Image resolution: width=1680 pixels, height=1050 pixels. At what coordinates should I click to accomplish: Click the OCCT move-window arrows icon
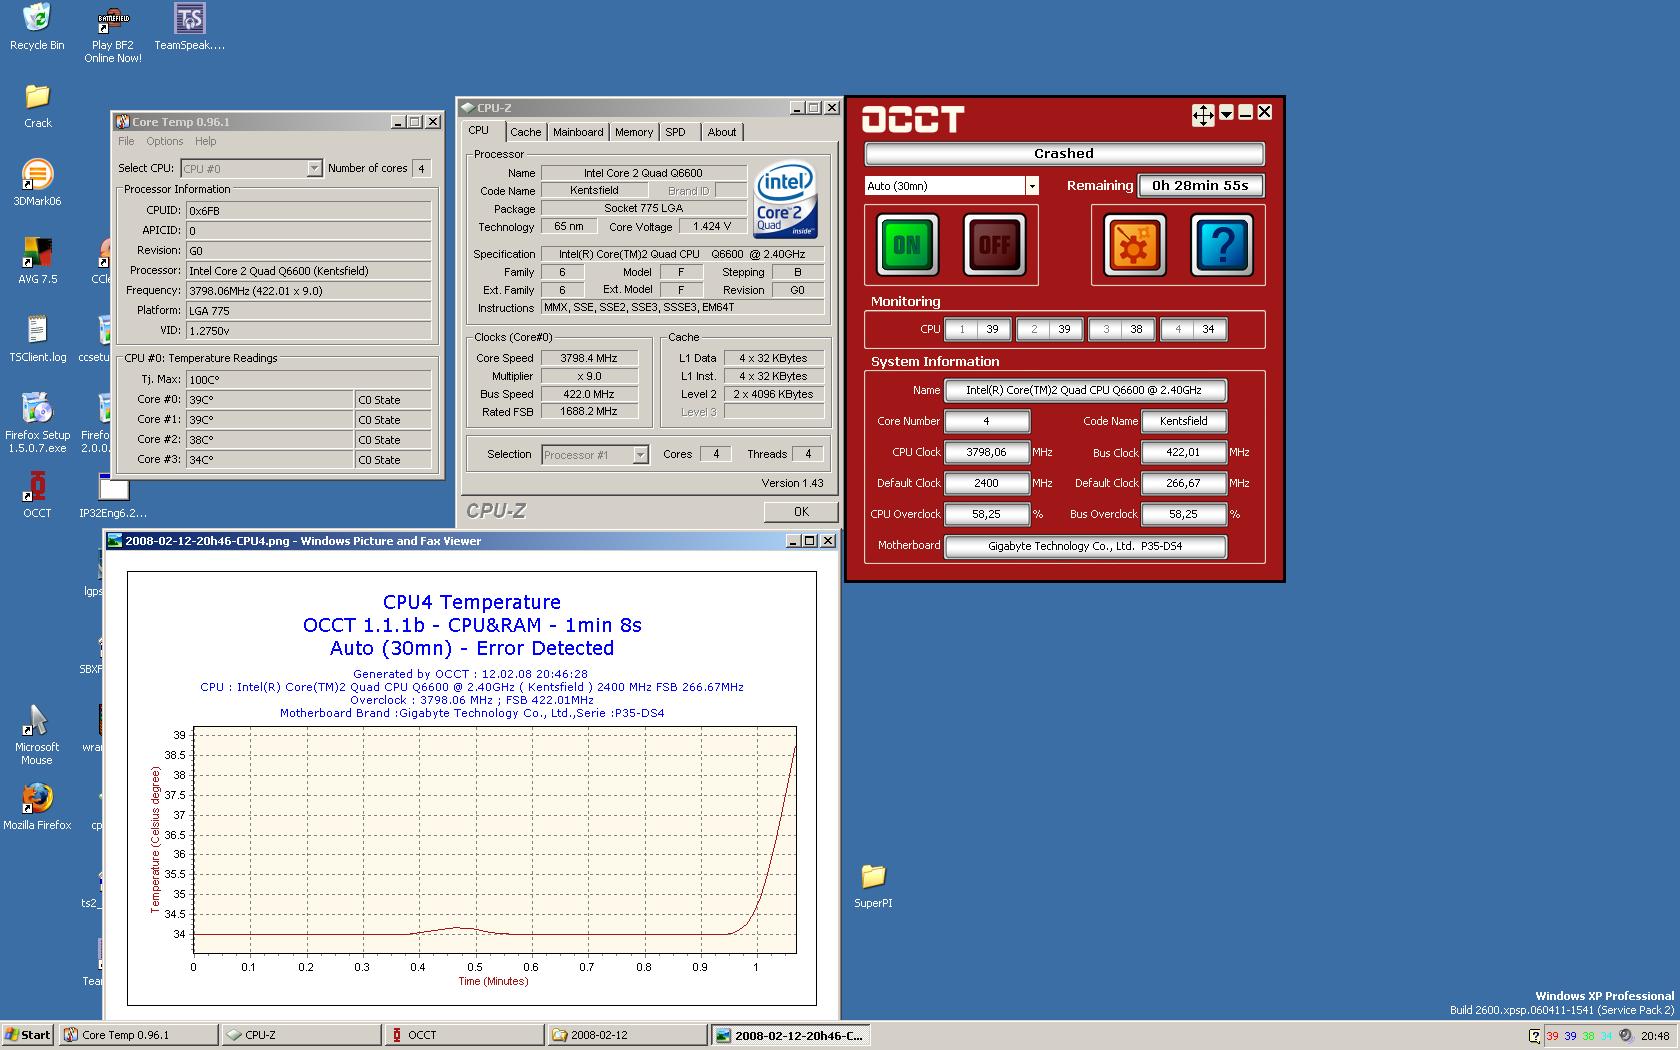pos(1203,115)
